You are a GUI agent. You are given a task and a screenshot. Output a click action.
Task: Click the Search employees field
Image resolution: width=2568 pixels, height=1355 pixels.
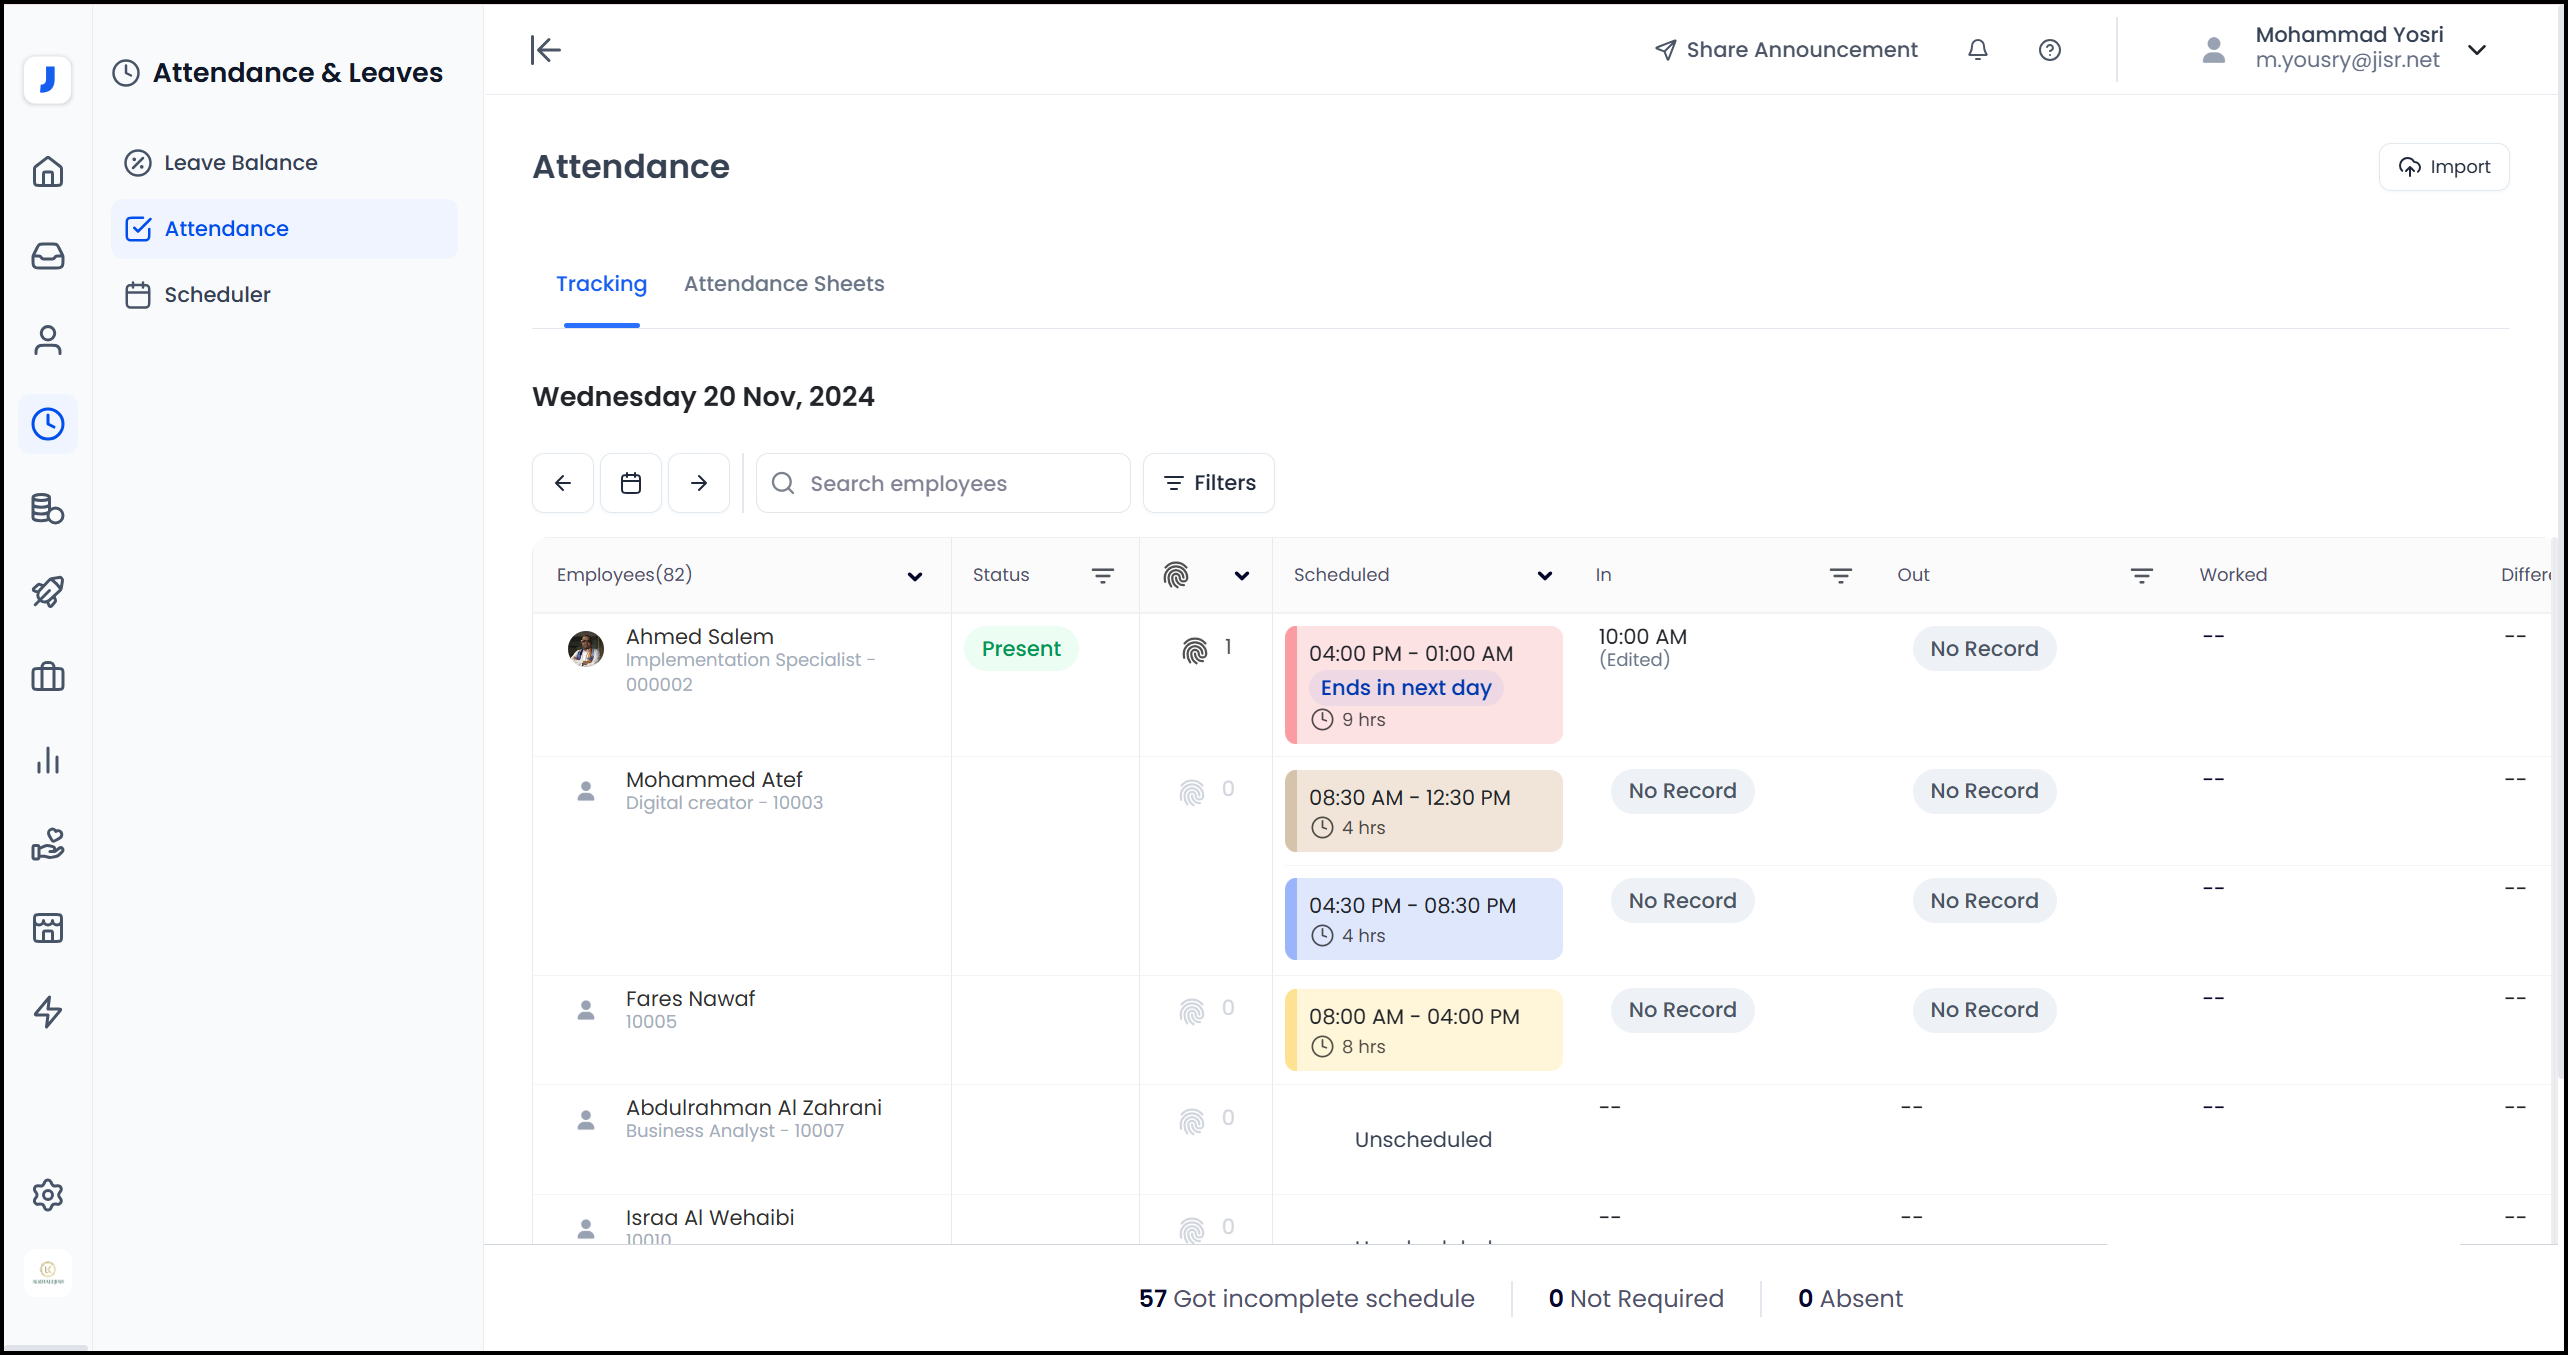coord(942,483)
